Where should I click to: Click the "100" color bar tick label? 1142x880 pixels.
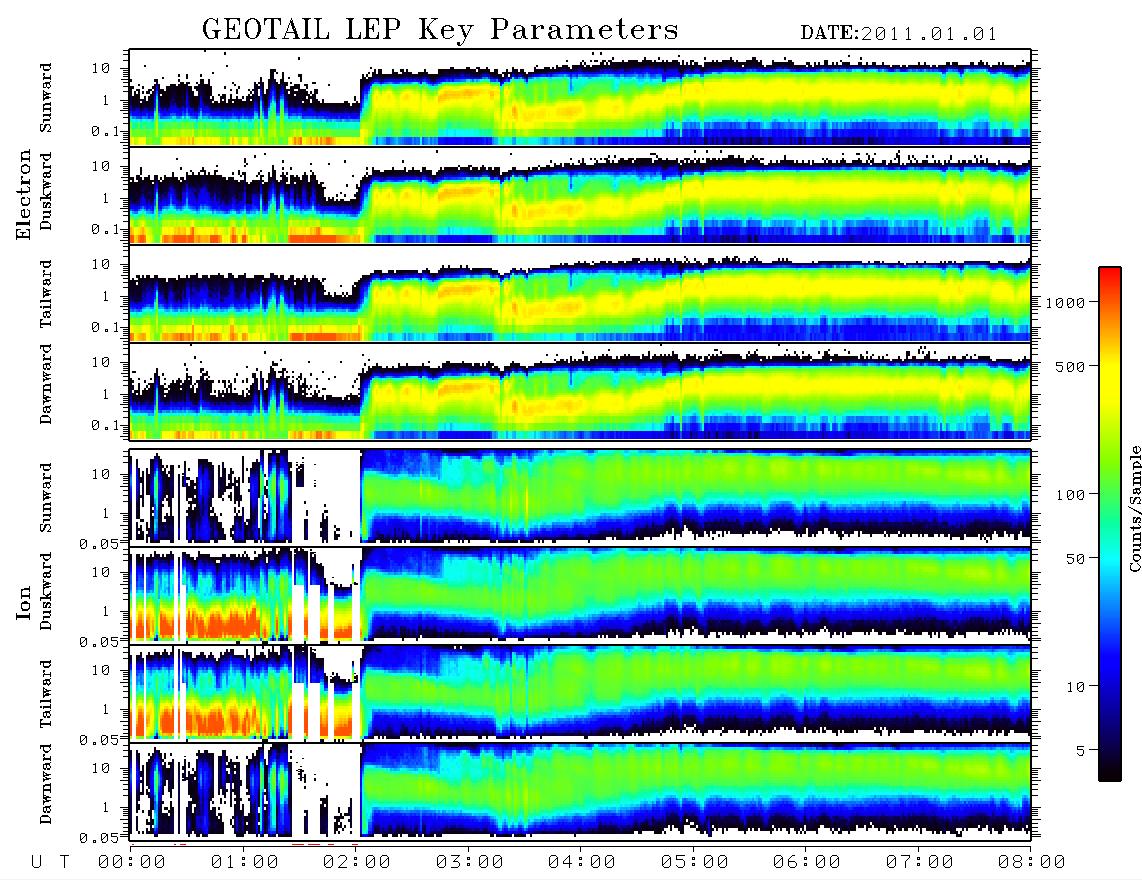coord(1071,495)
